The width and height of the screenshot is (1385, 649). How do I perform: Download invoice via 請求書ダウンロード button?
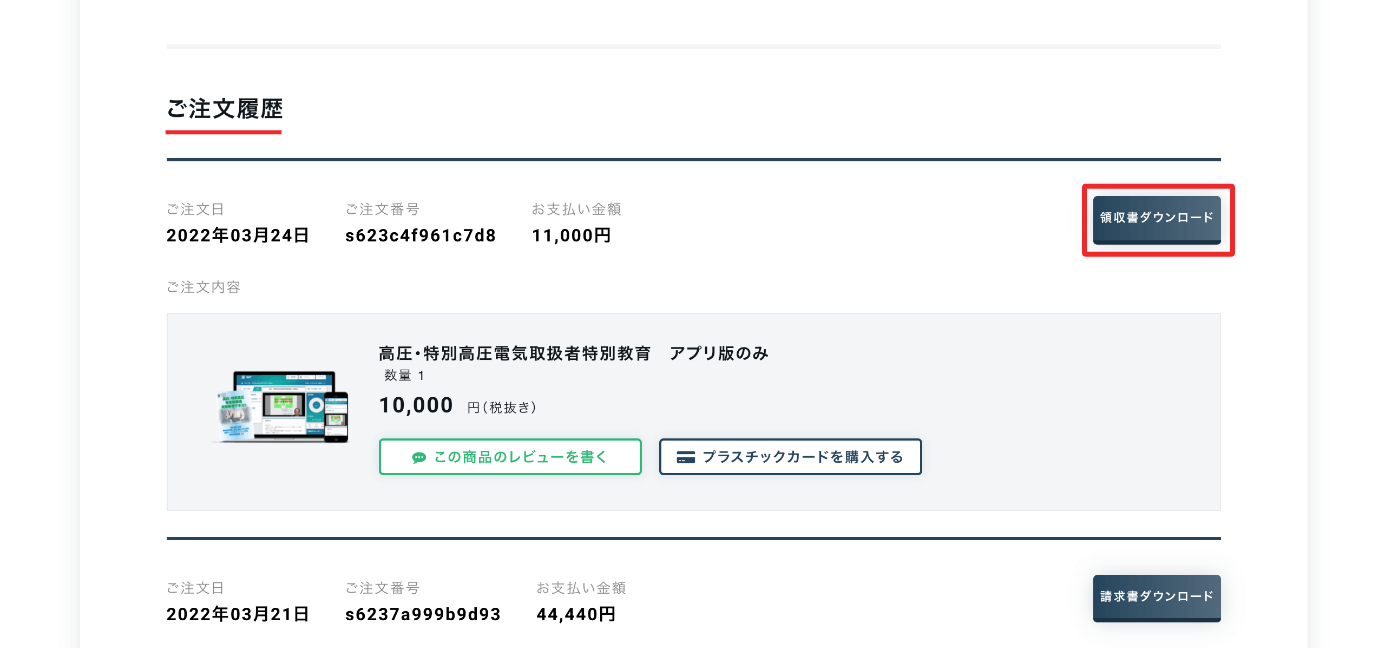click(x=1156, y=598)
